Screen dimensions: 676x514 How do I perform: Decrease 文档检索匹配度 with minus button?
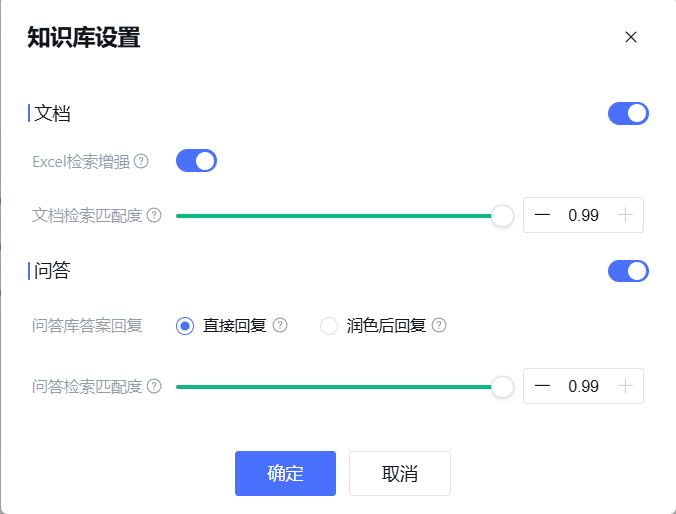(542, 215)
